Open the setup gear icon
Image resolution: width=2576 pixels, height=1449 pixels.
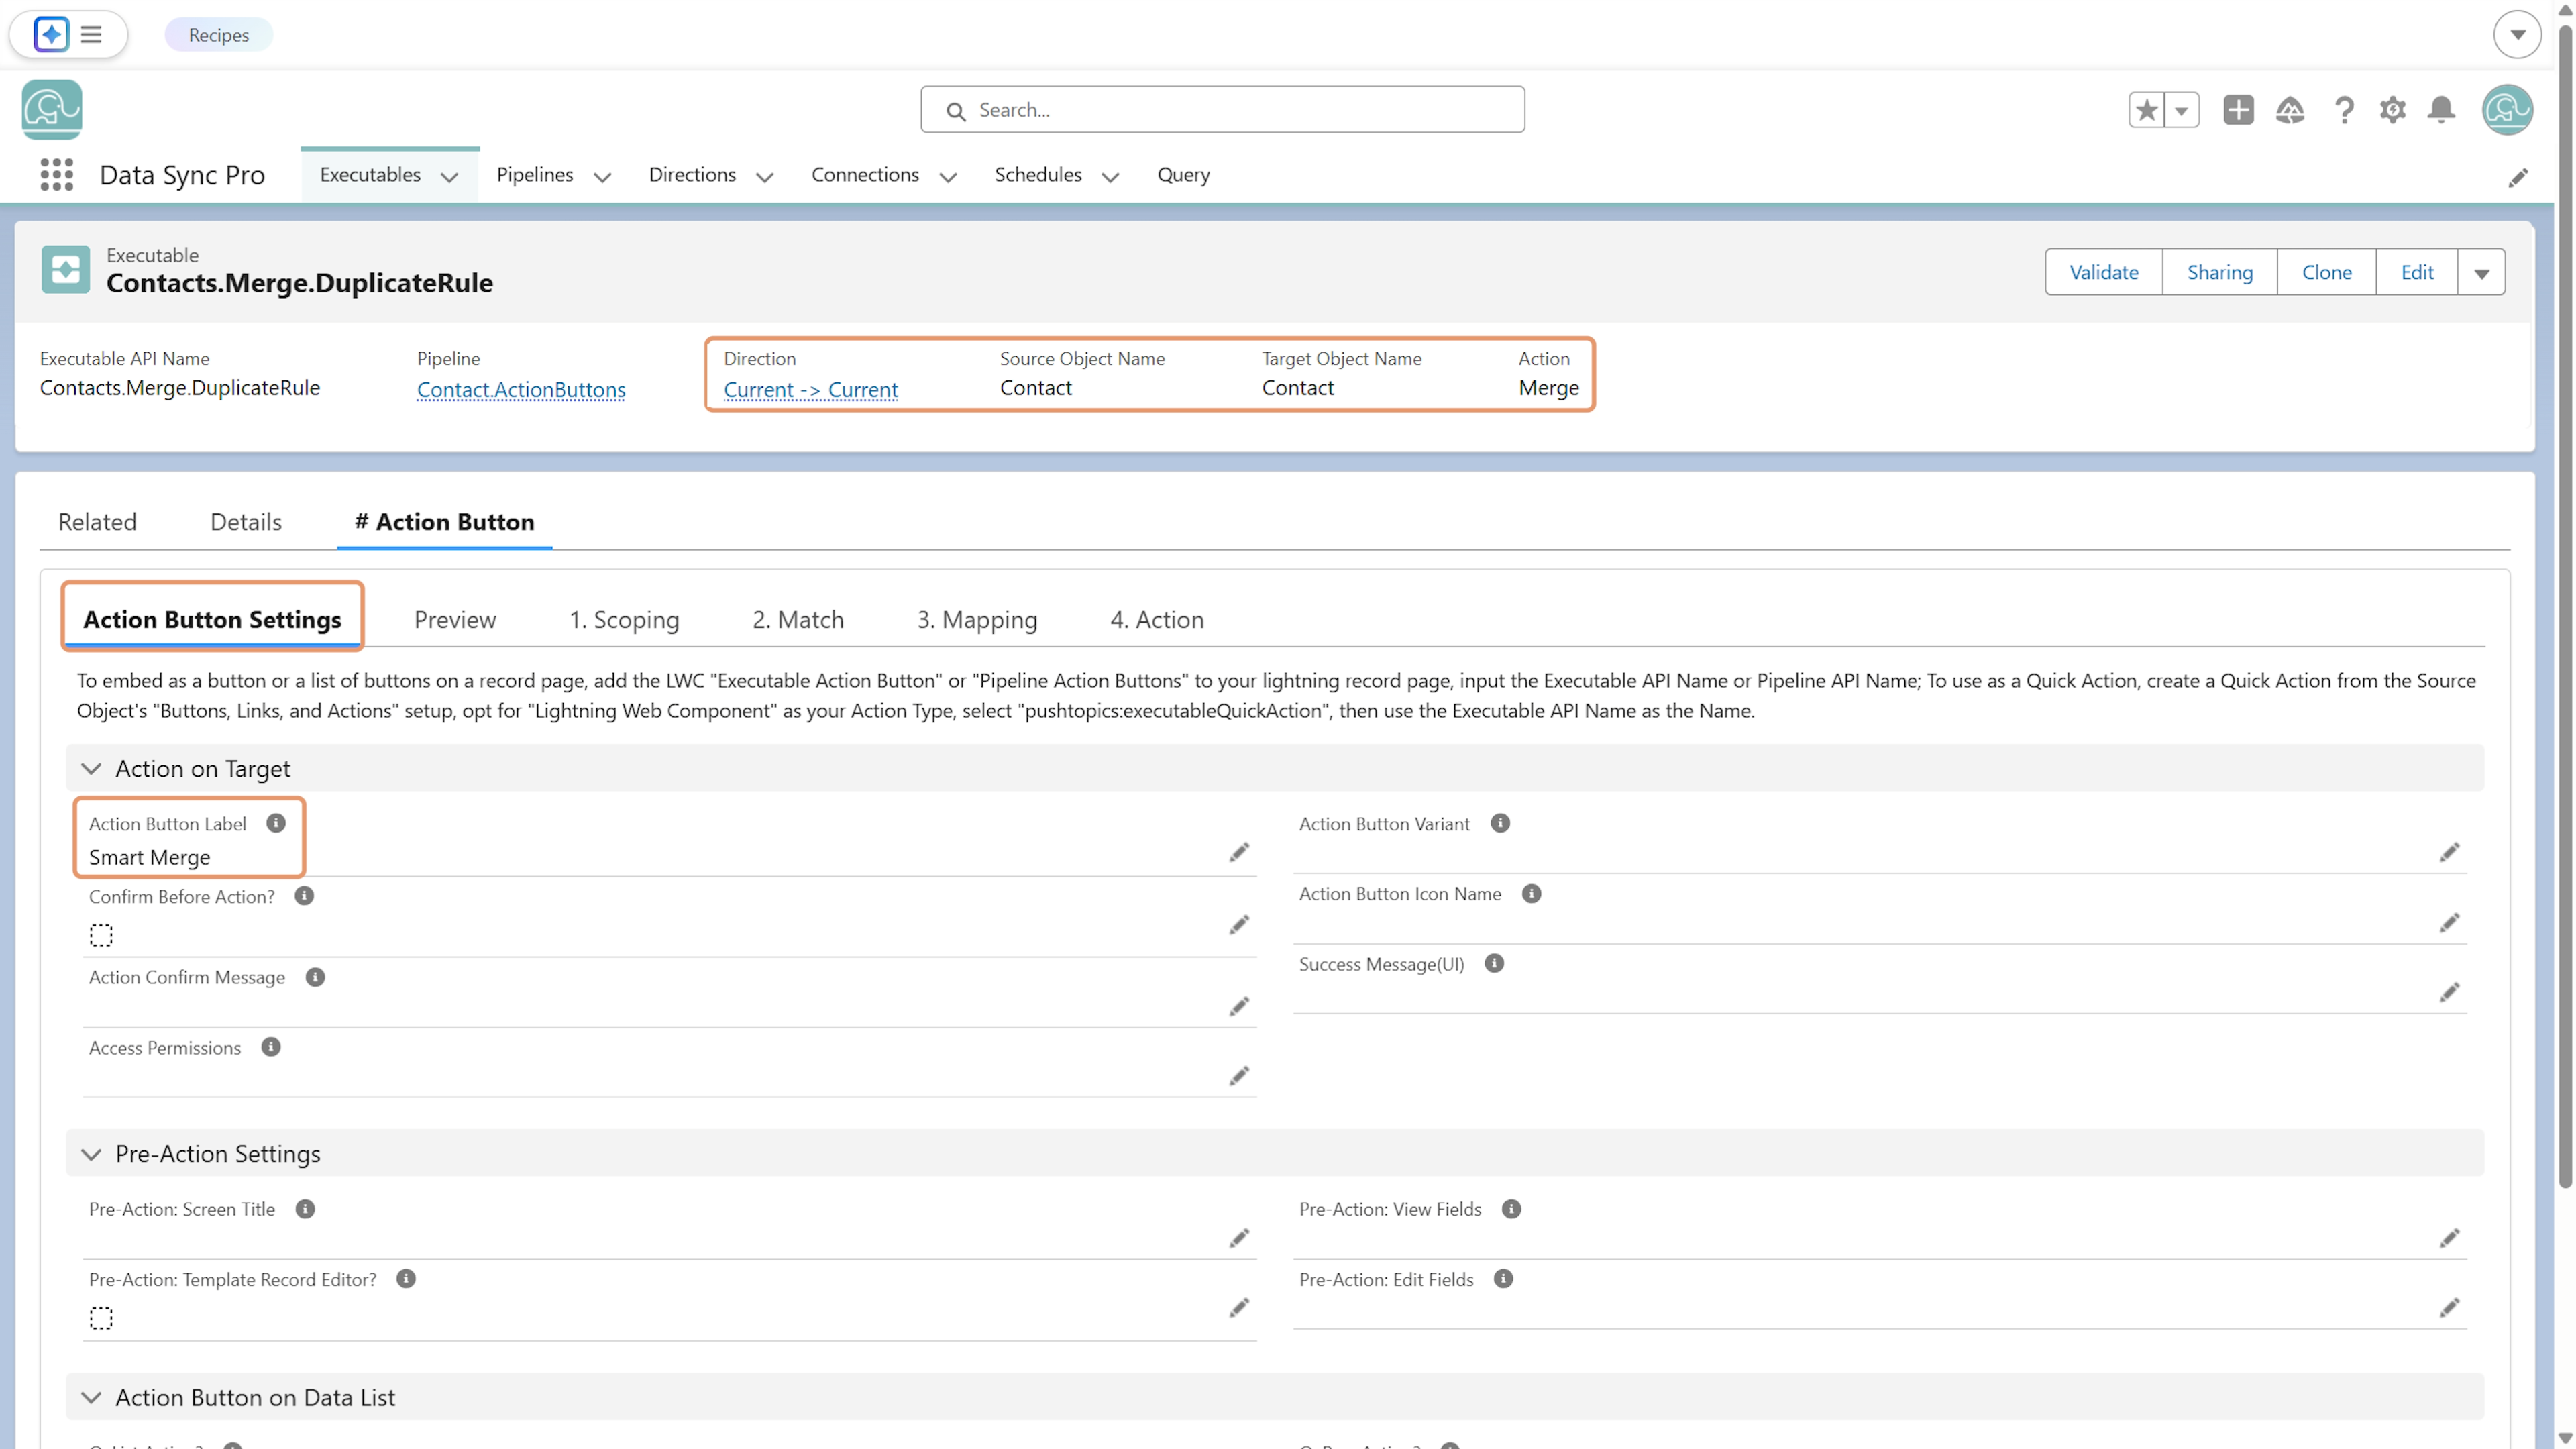2393,110
